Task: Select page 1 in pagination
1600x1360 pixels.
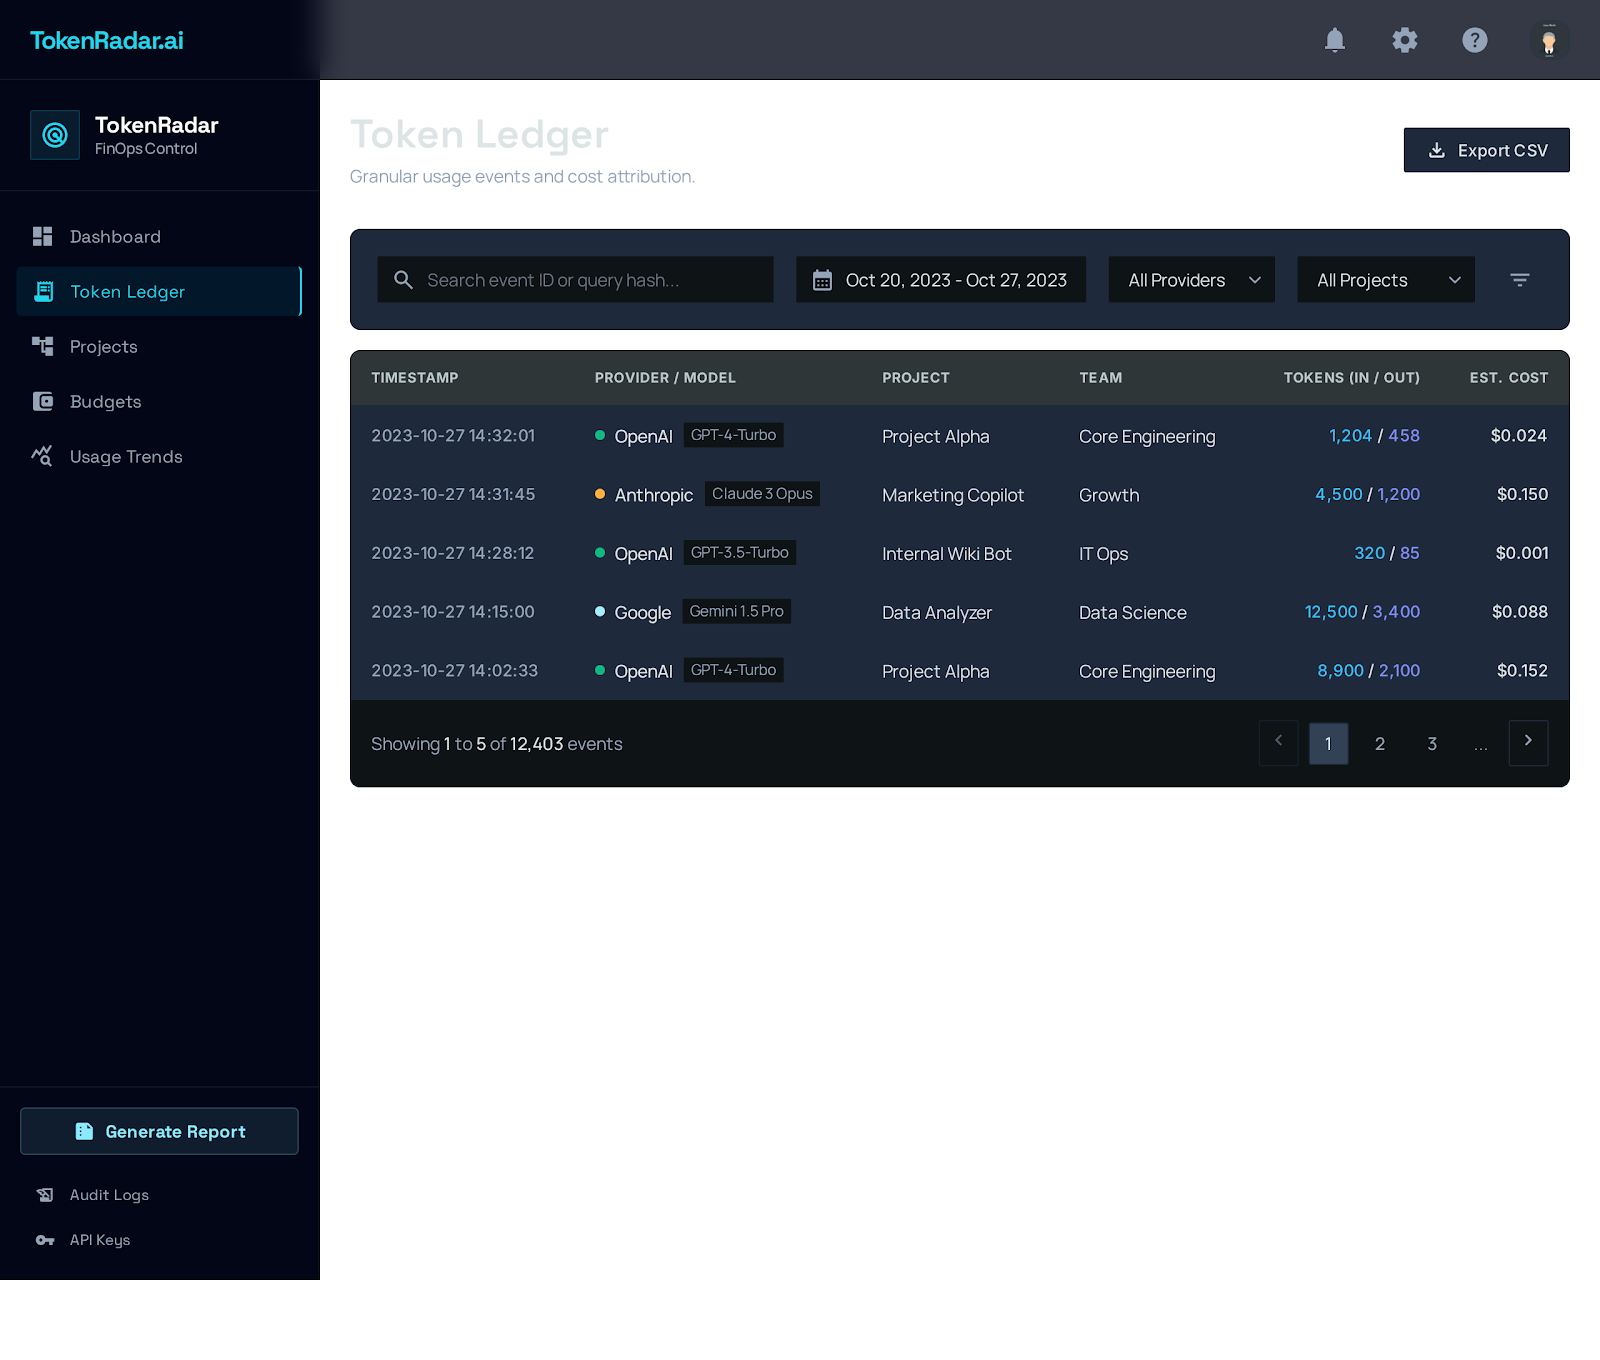Action: click(x=1328, y=744)
